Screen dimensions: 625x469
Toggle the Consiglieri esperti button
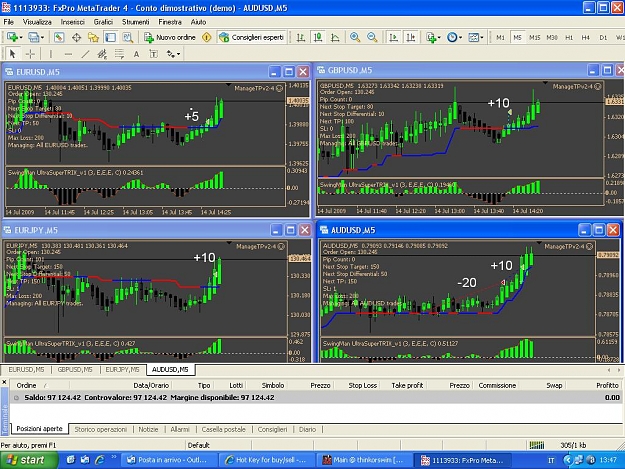[x=252, y=37]
